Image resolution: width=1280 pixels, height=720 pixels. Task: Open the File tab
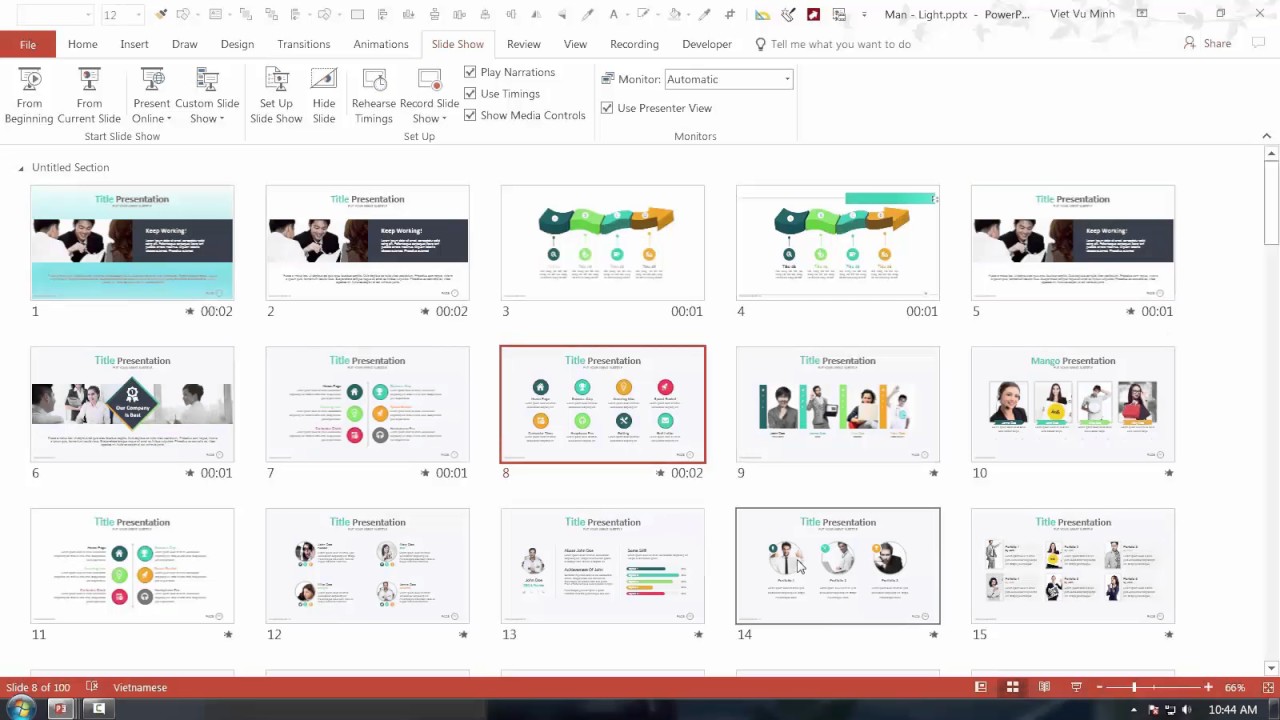(x=28, y=44)
